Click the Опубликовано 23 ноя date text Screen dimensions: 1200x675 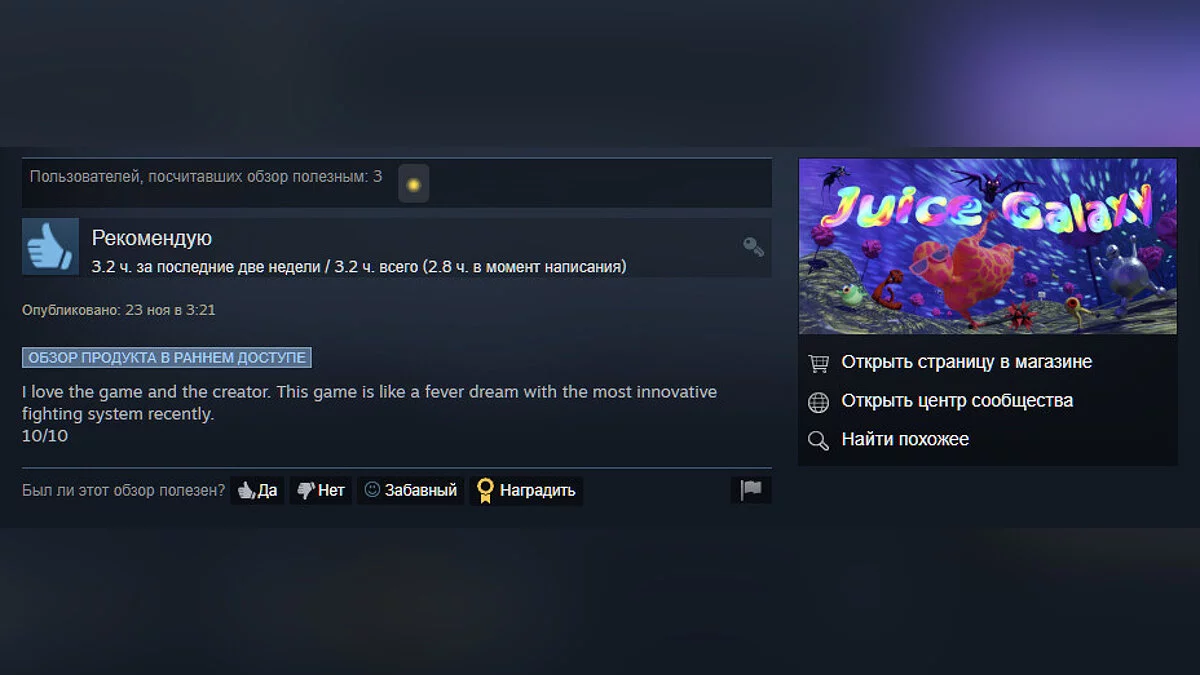tap(119, 310)
